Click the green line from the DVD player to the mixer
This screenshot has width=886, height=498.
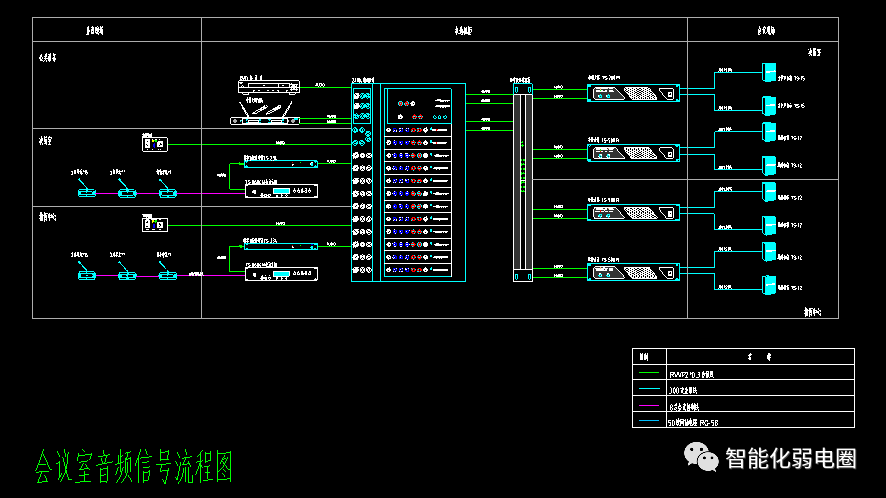325,88
